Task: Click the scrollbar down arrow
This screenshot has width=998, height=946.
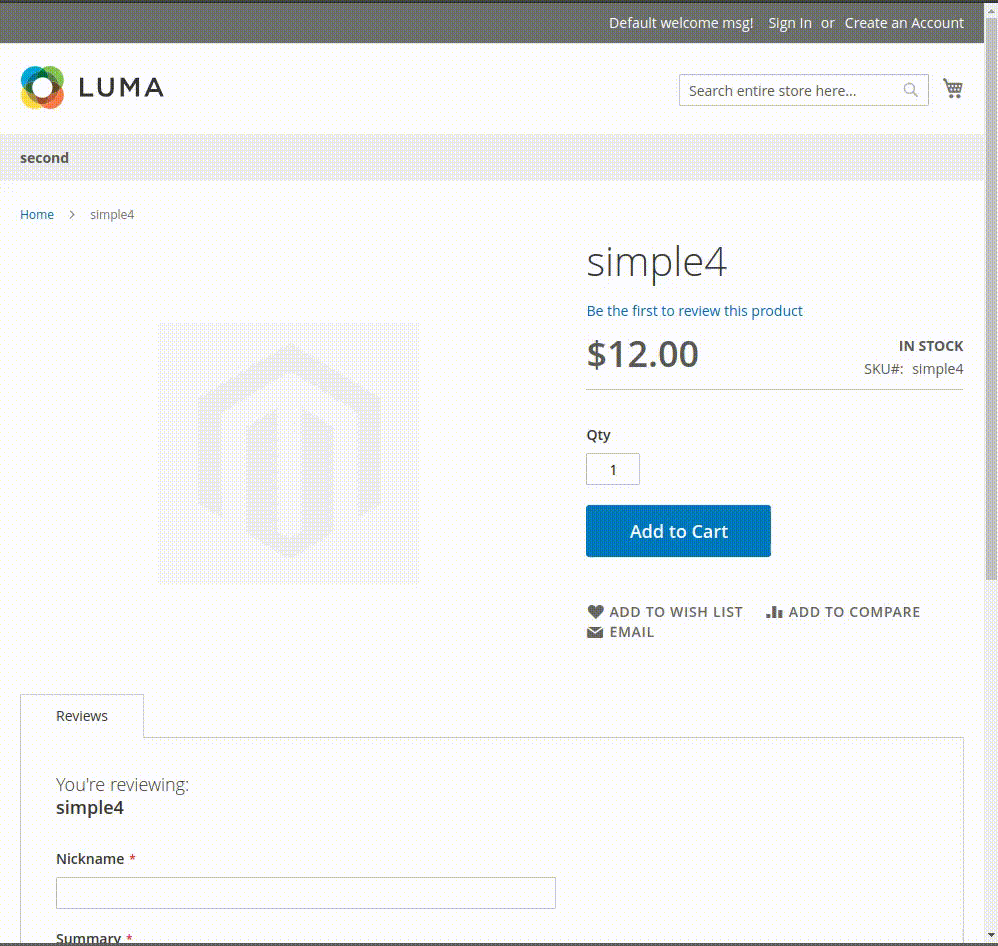Action: click(x=991, y=936)
